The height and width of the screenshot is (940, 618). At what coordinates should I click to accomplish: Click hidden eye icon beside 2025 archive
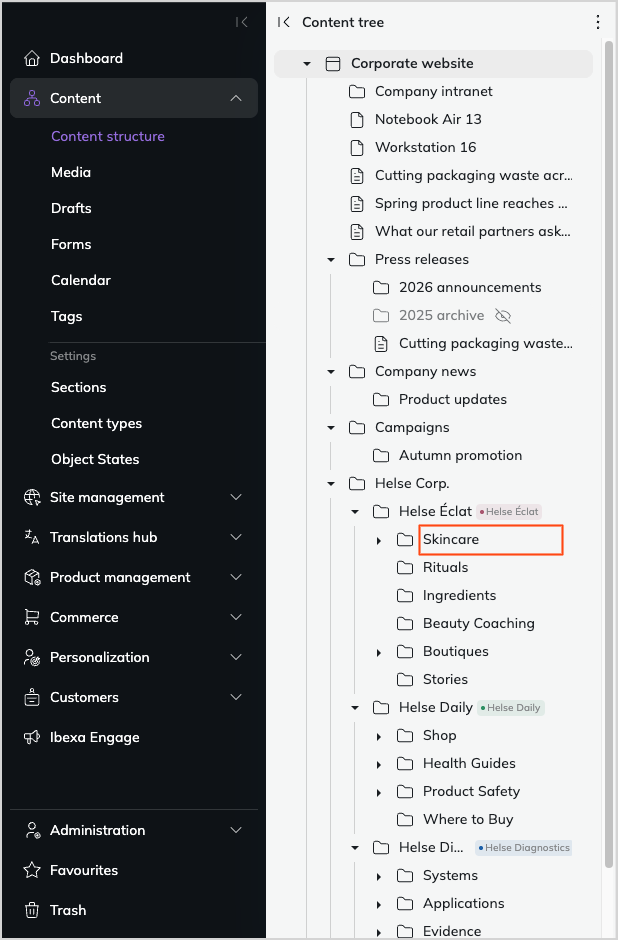pos(503,315)
